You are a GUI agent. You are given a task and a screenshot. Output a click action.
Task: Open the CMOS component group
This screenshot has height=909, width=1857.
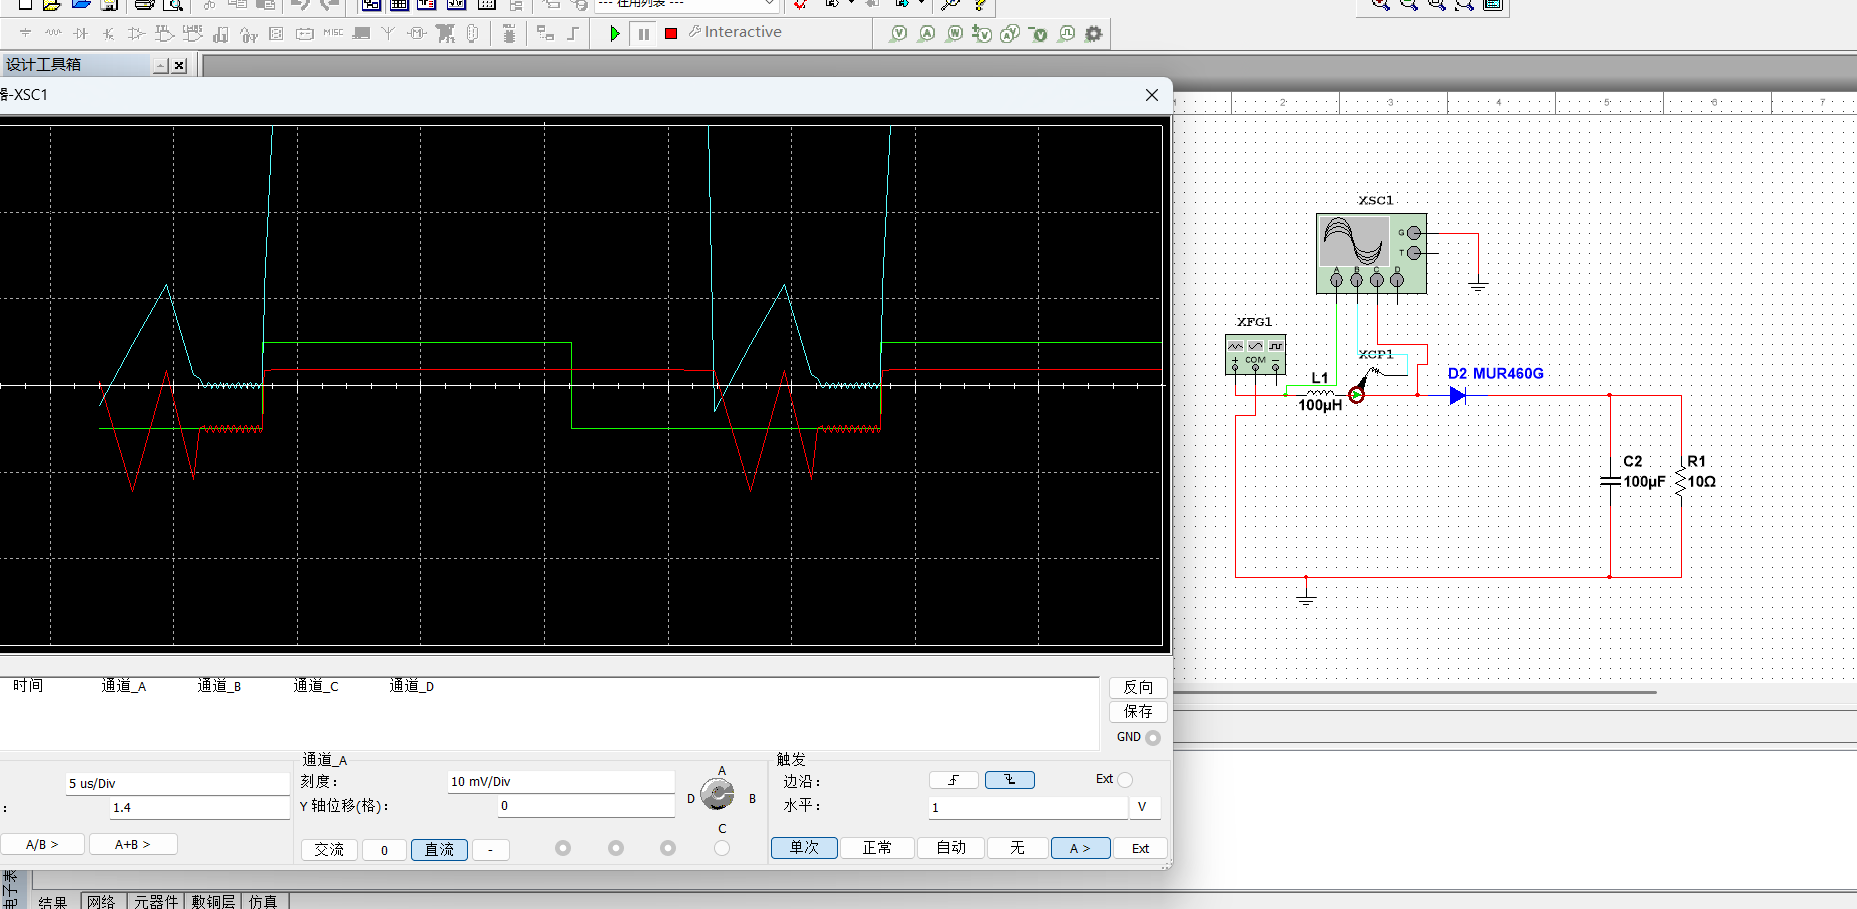(x=193, y=33)
